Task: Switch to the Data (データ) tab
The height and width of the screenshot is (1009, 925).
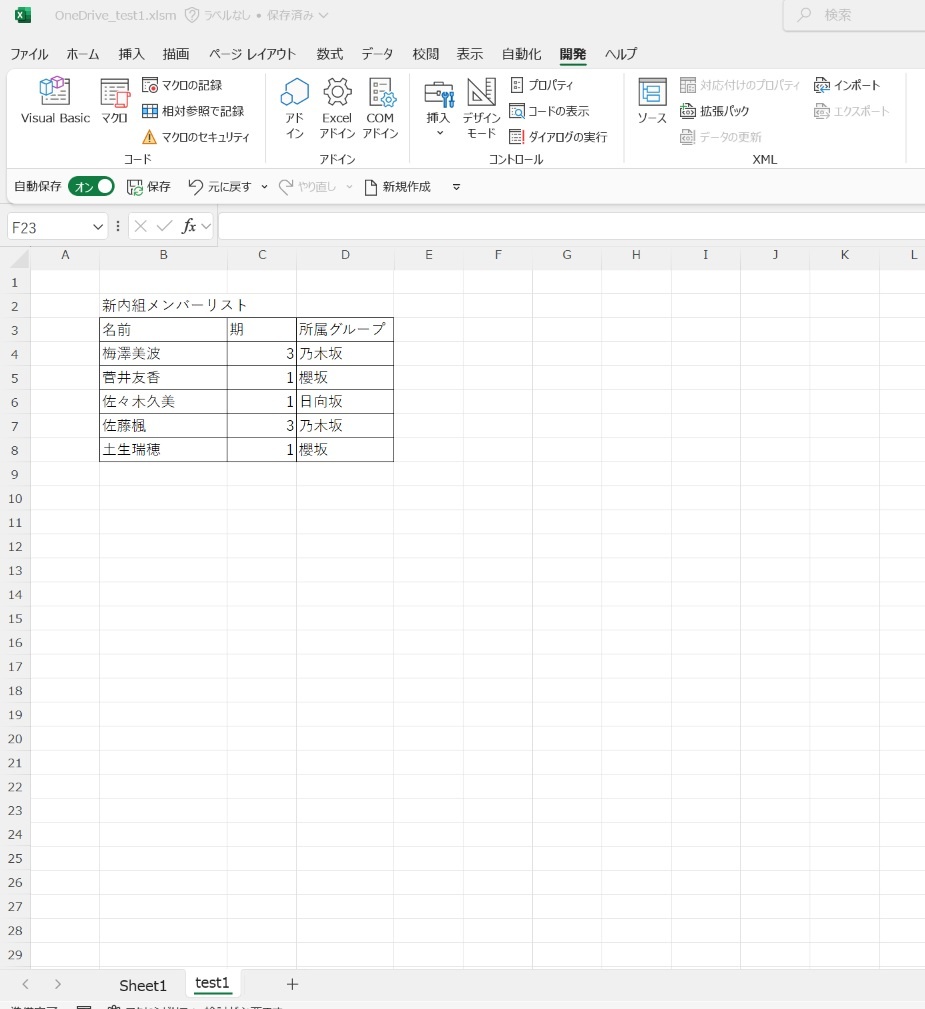Action: (377, 54)
